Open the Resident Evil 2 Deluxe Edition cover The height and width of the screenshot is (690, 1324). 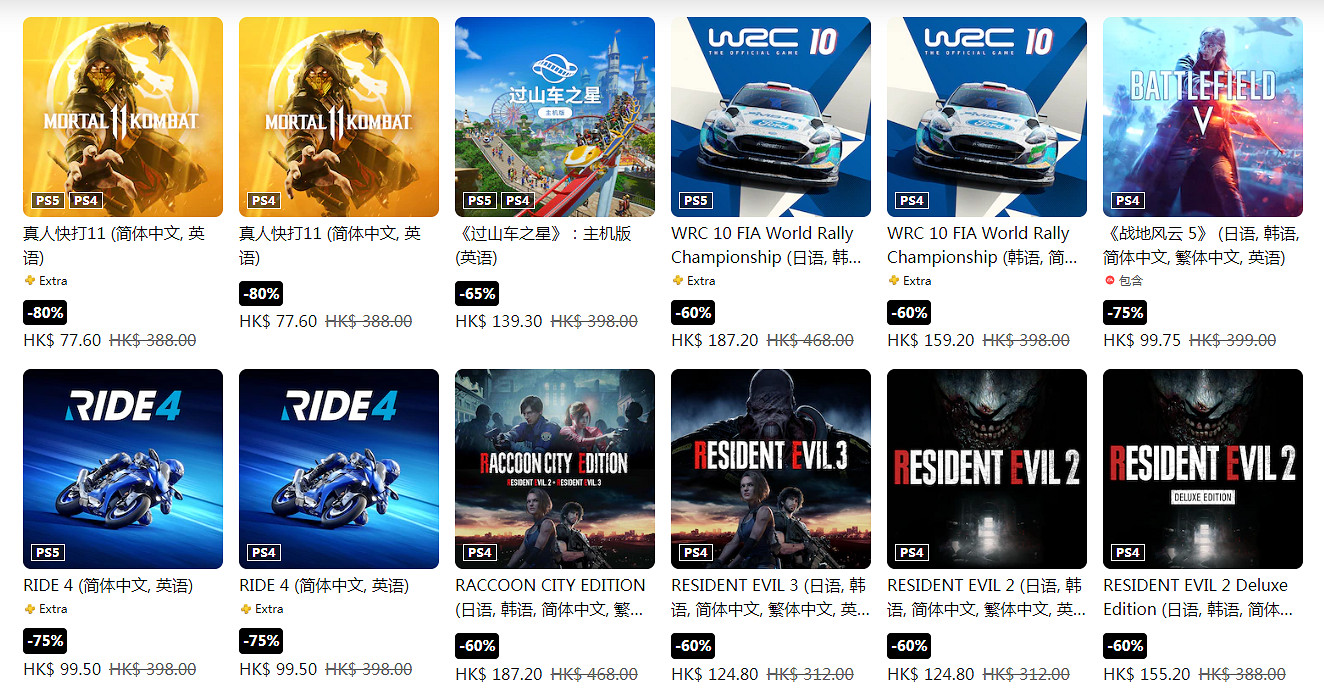pyautogui.click(x=1203, y=469)
